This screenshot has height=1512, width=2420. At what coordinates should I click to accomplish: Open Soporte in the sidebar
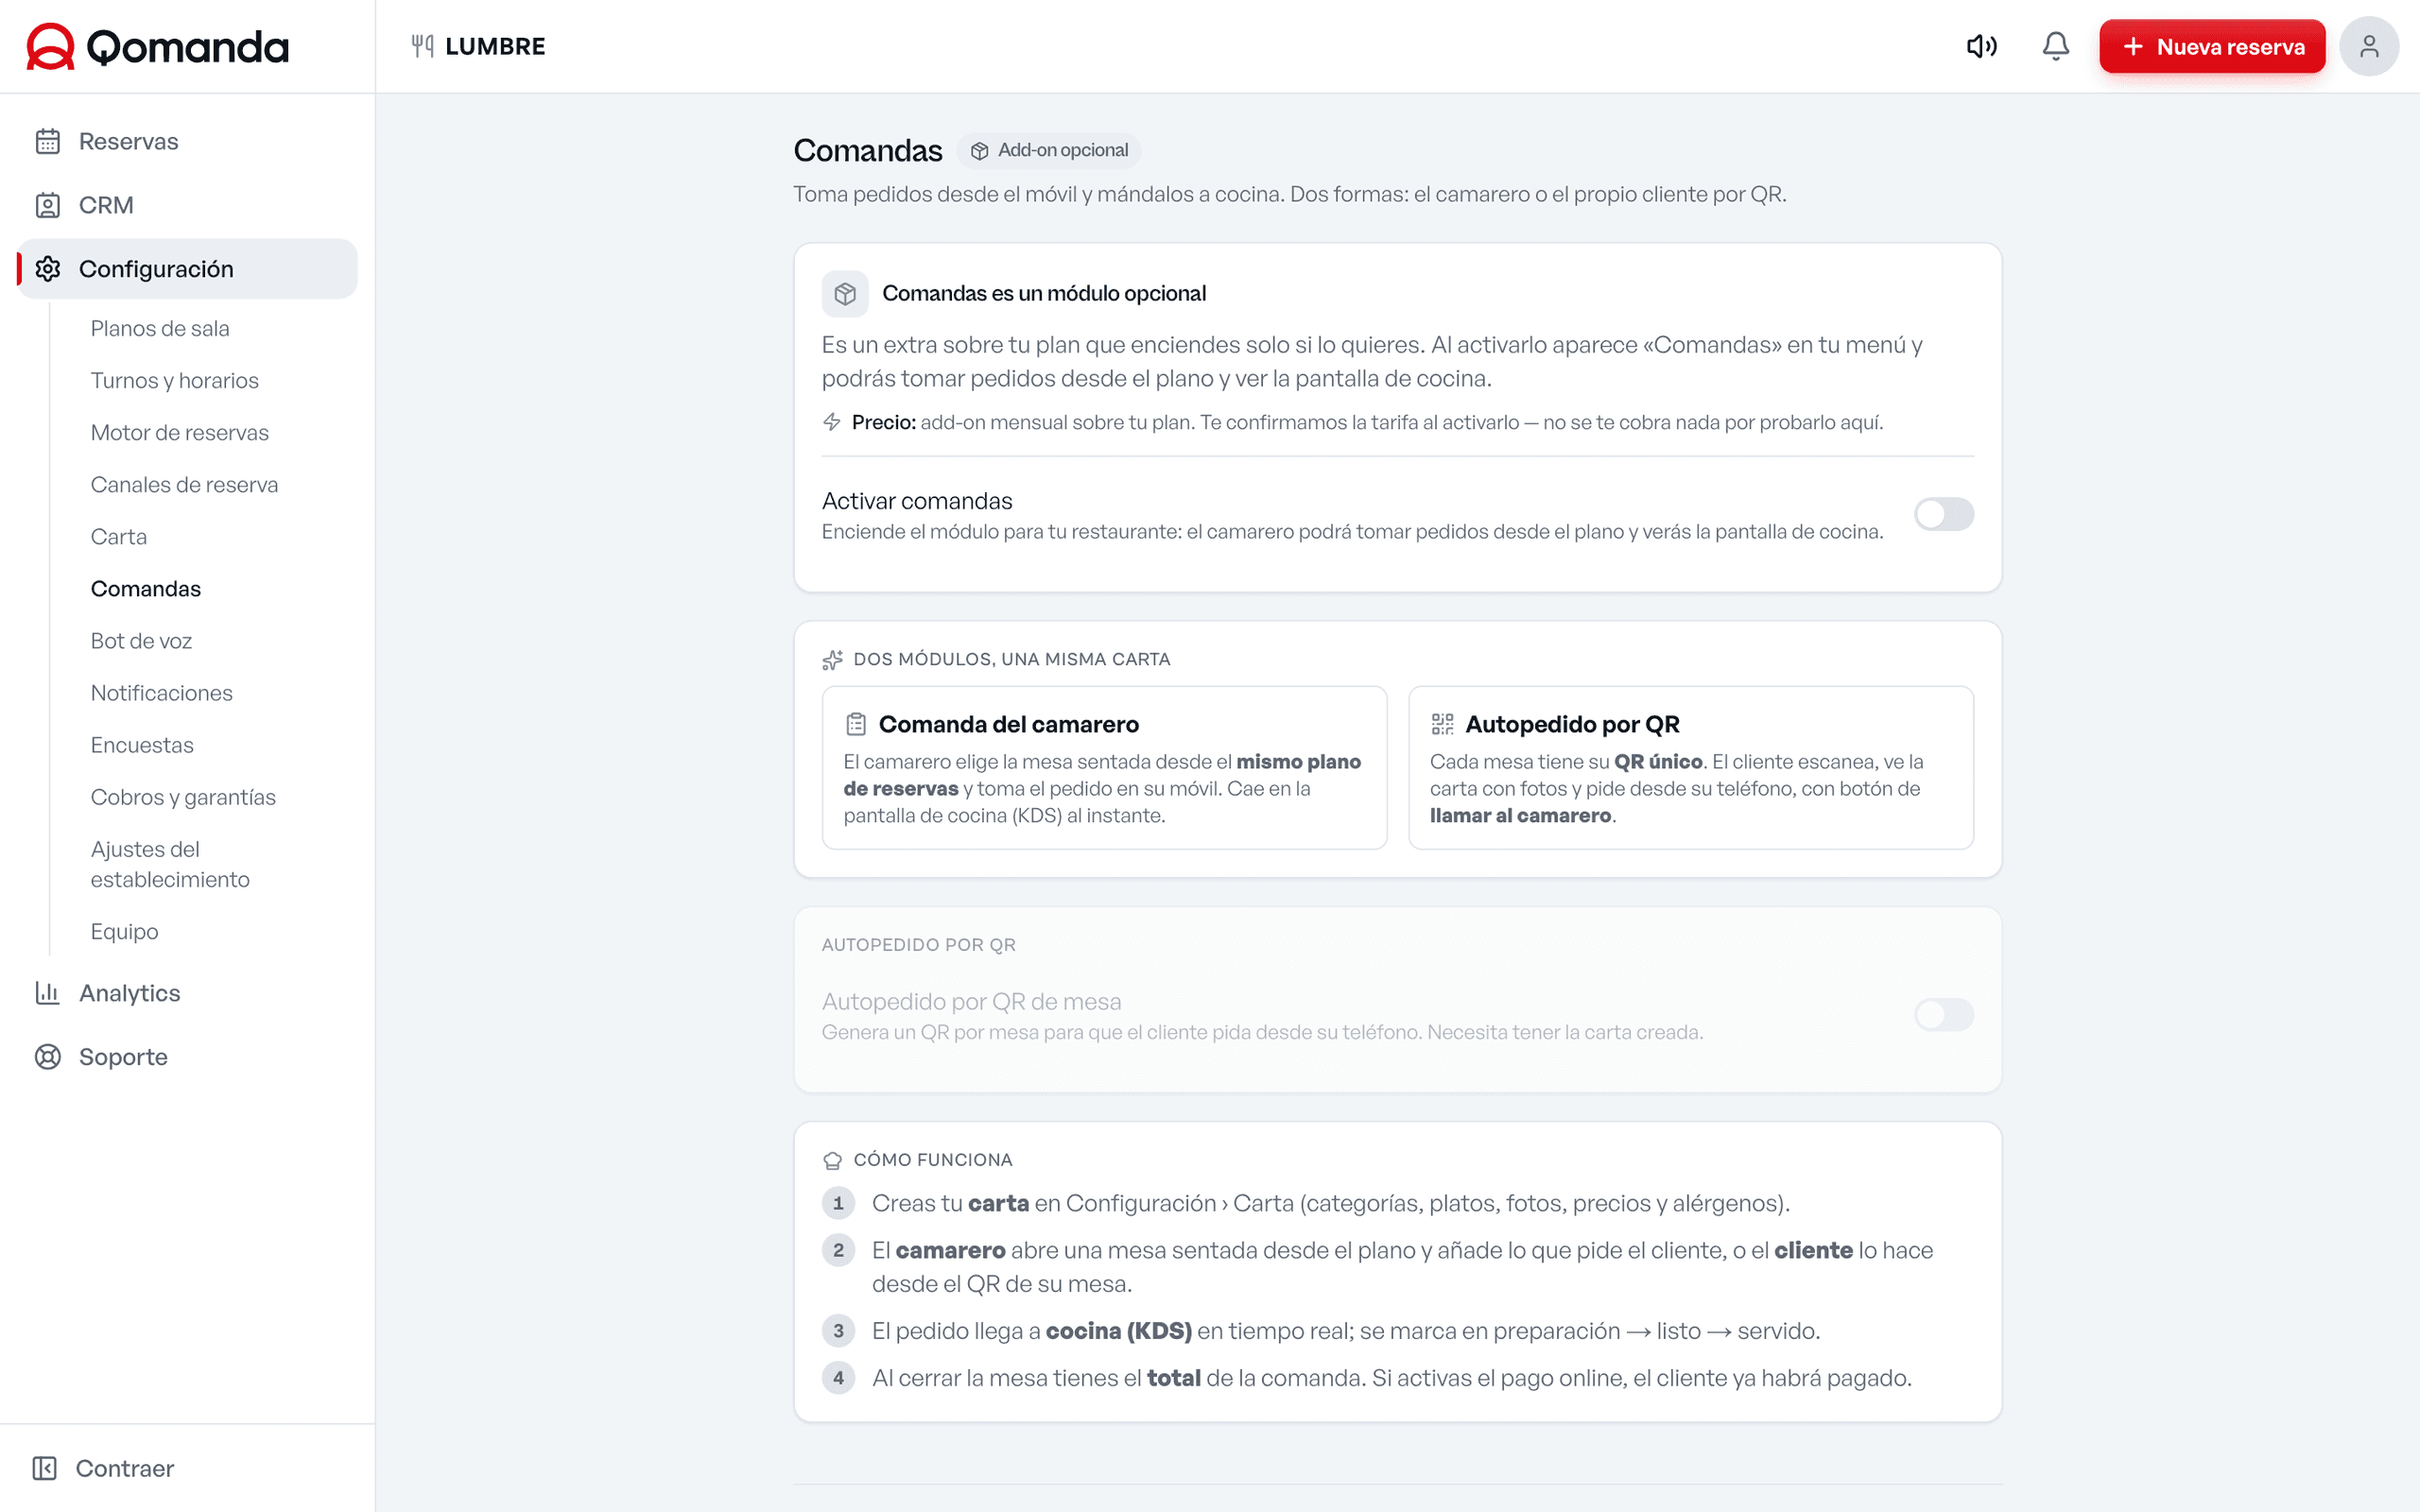[188, 1057]
